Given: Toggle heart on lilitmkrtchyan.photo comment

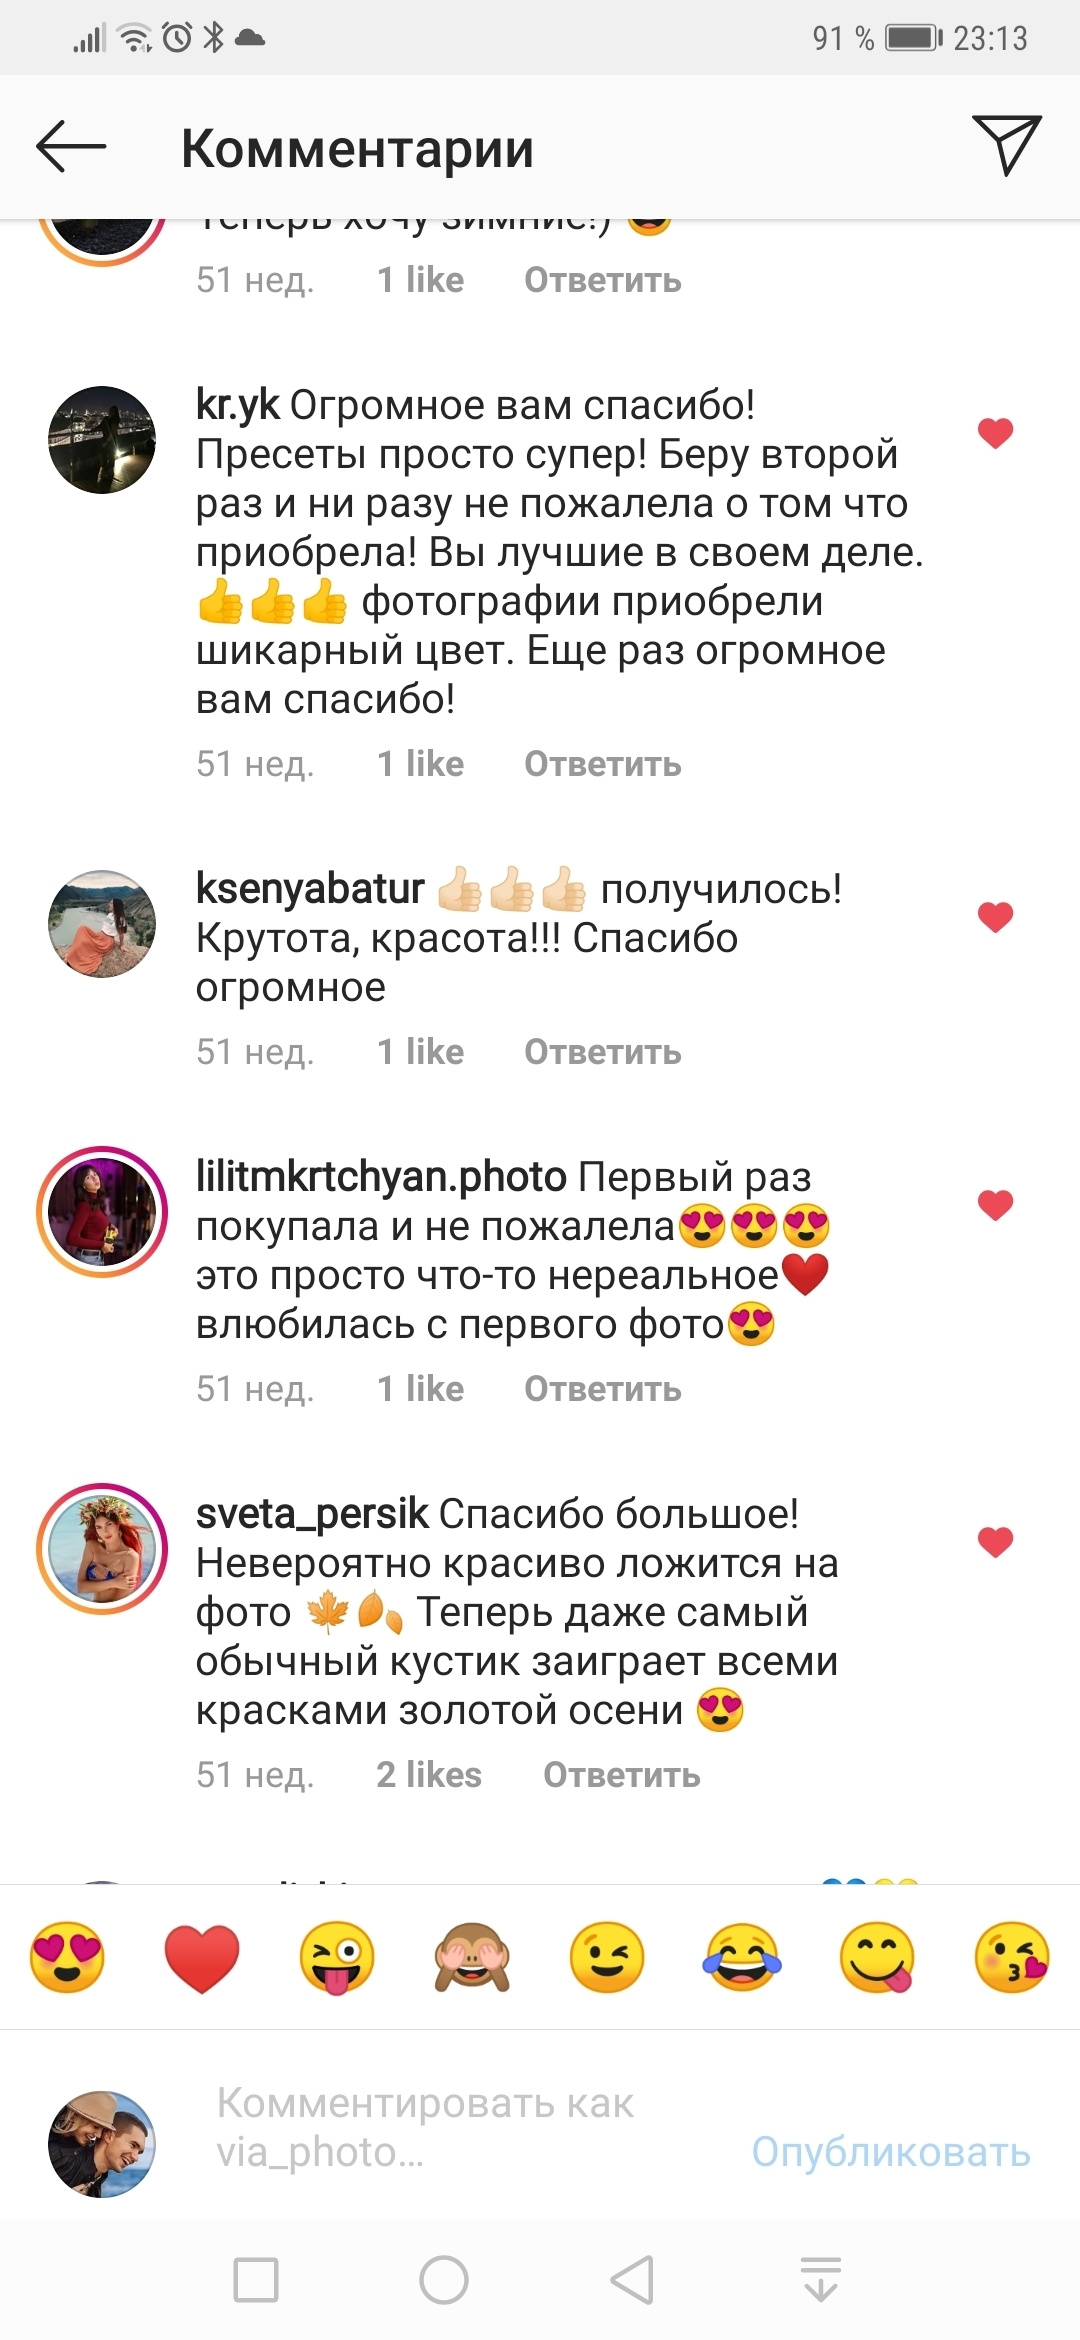Looking at the screenshot, I should (995, 1205).
